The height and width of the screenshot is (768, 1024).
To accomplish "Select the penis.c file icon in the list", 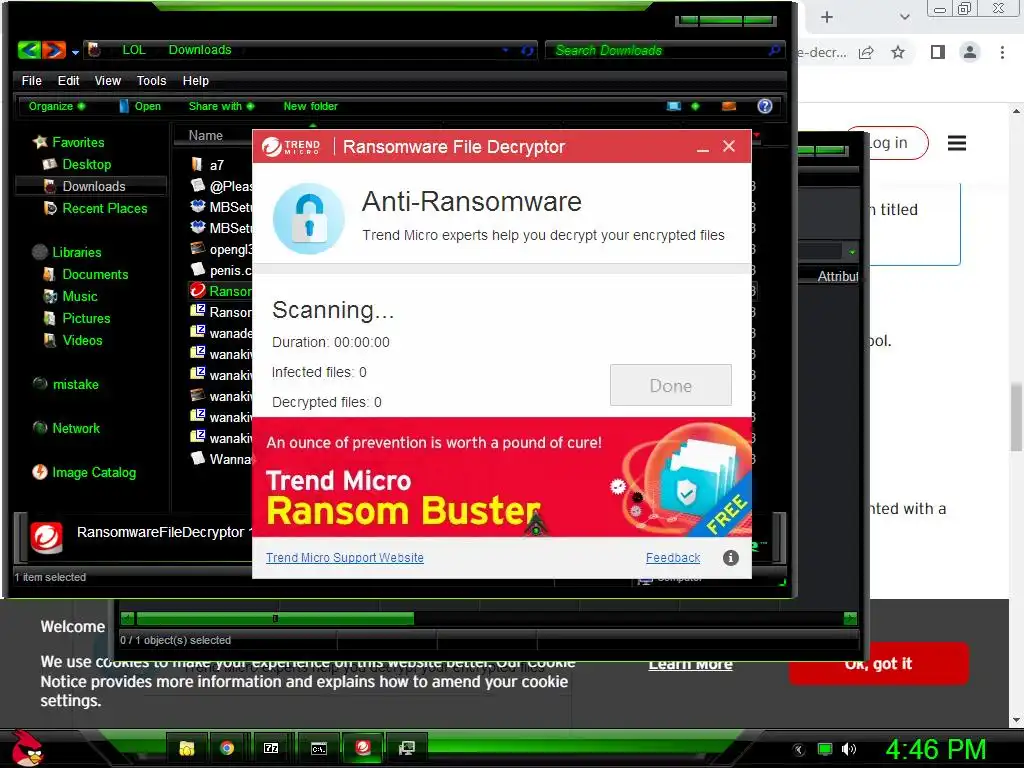I will [197, 270].
